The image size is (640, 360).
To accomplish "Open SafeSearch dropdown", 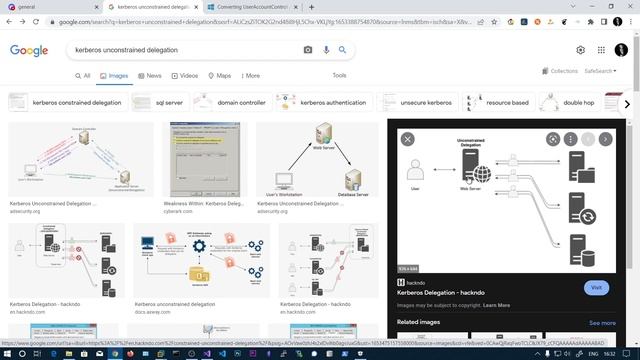I will pyautogui.click(x=600, y=71).
